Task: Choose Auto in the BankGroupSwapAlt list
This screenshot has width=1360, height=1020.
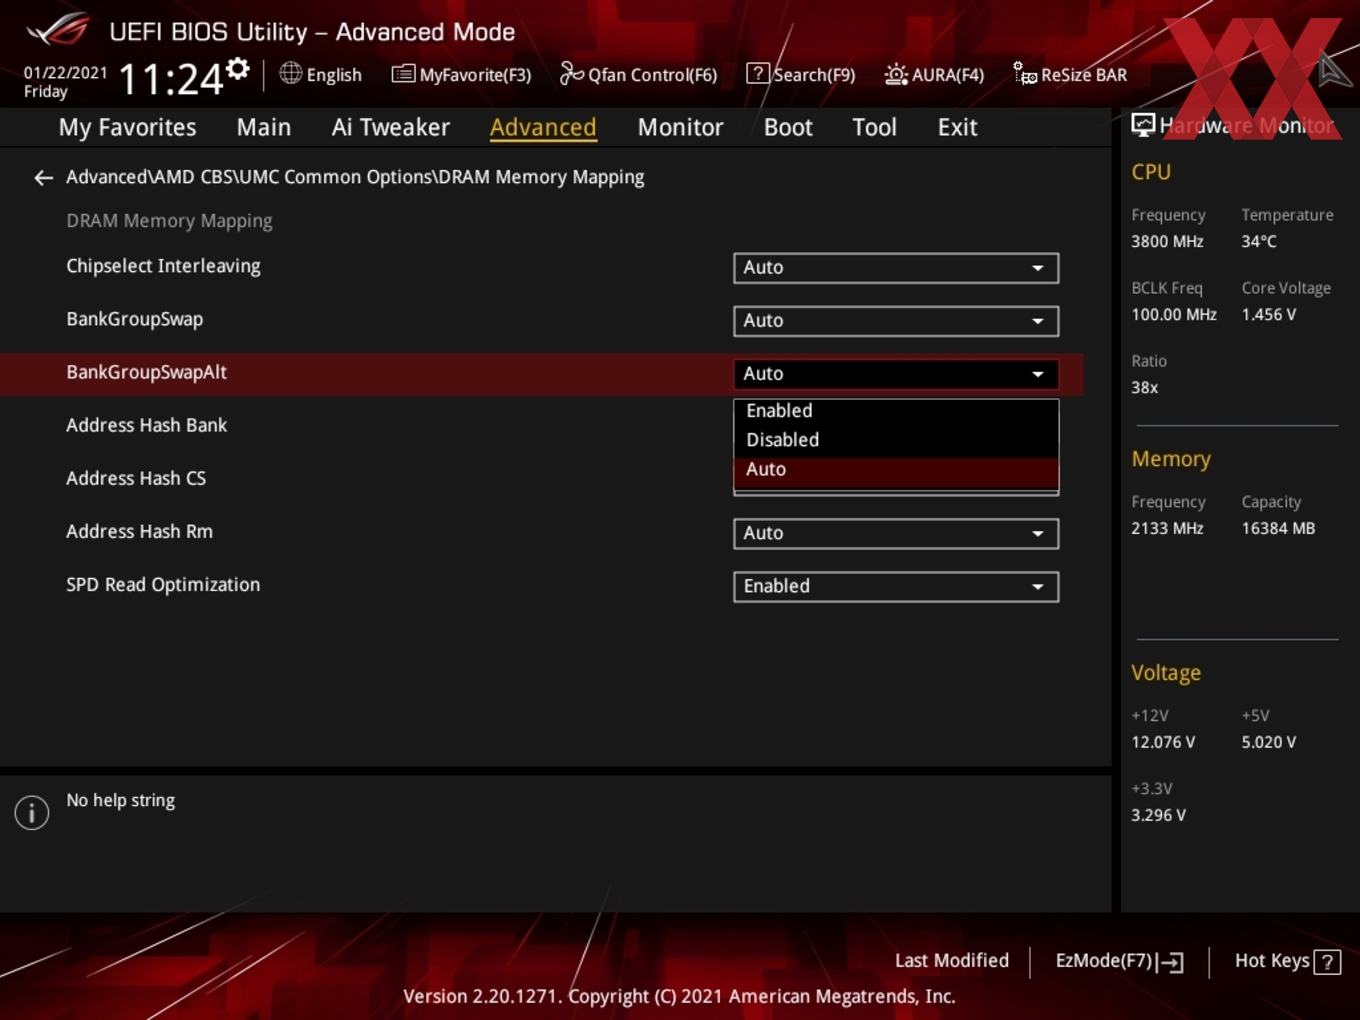Action: (896, 470)
